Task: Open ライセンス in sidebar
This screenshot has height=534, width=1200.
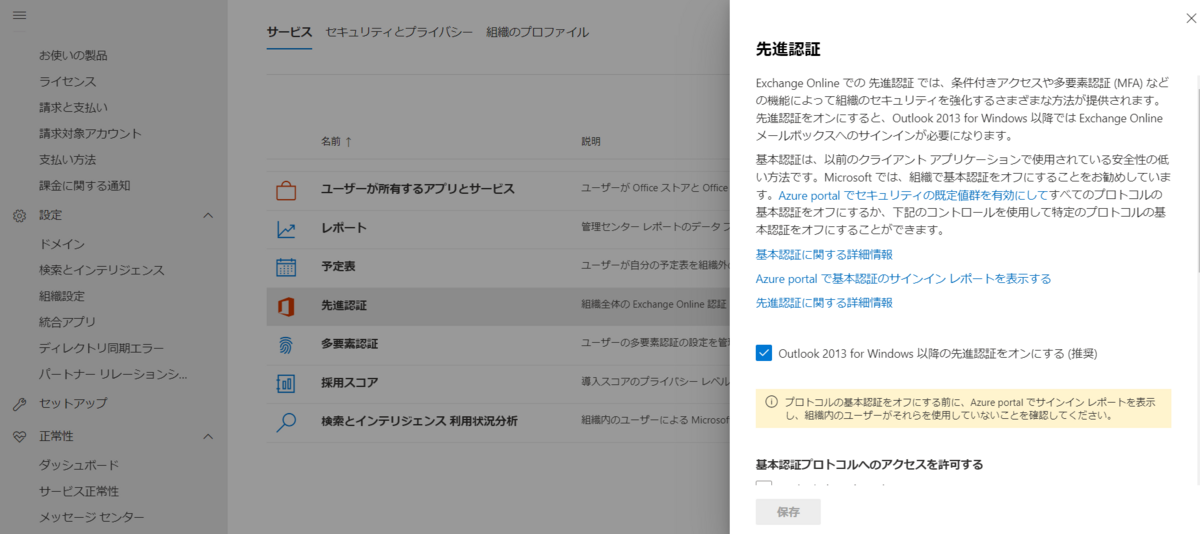Action: tap(68, 81)
